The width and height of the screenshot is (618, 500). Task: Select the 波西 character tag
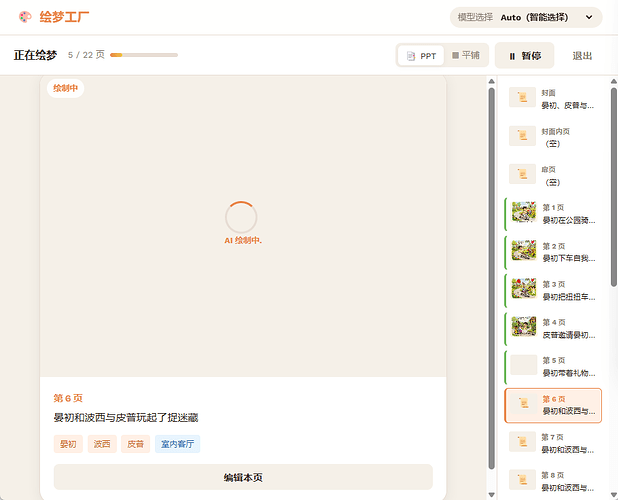point(102,444)
